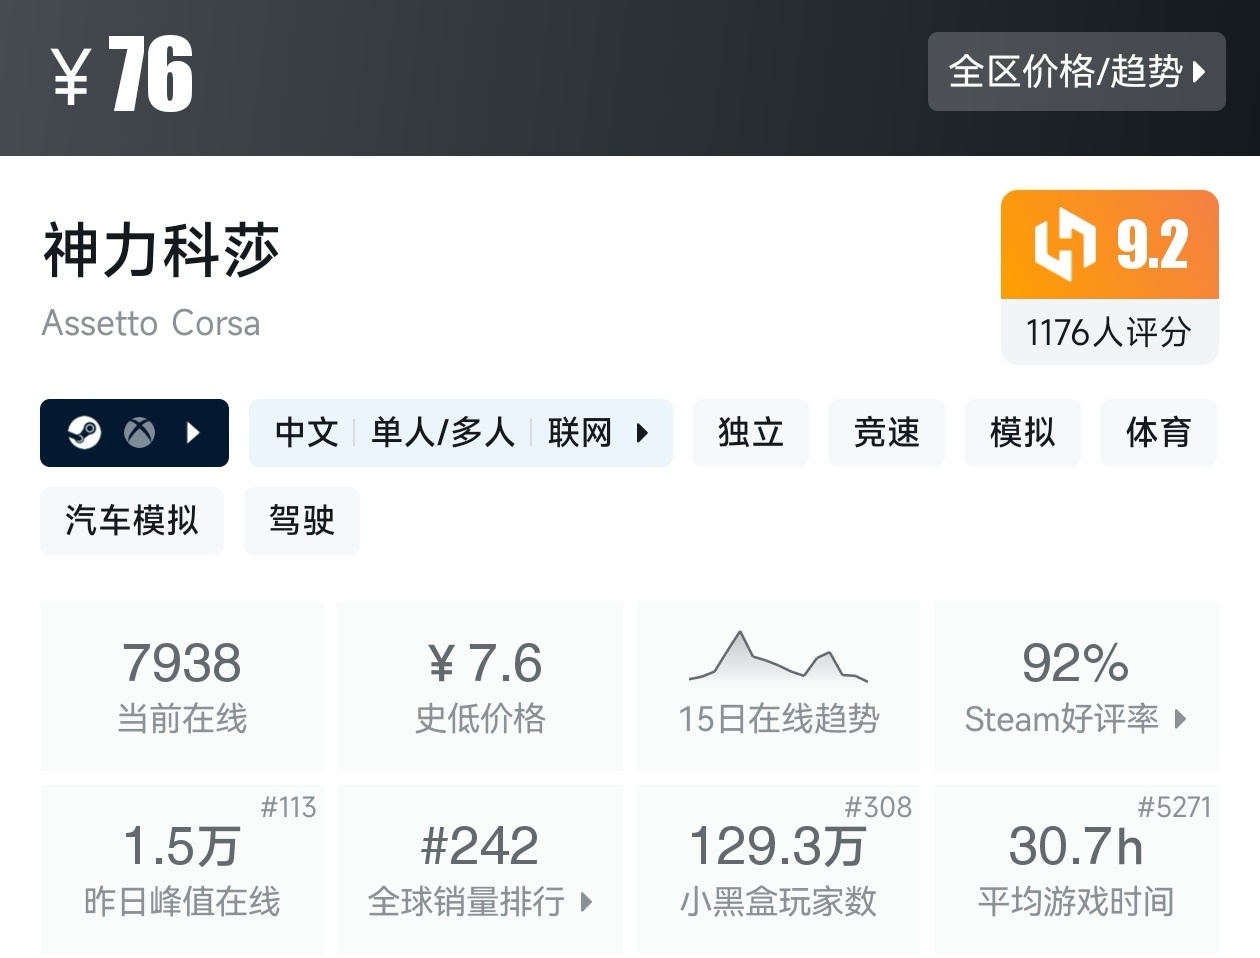Open the 独立 tag
The width and height of the screenshot is (1260, 958).
tap(751, 433)
